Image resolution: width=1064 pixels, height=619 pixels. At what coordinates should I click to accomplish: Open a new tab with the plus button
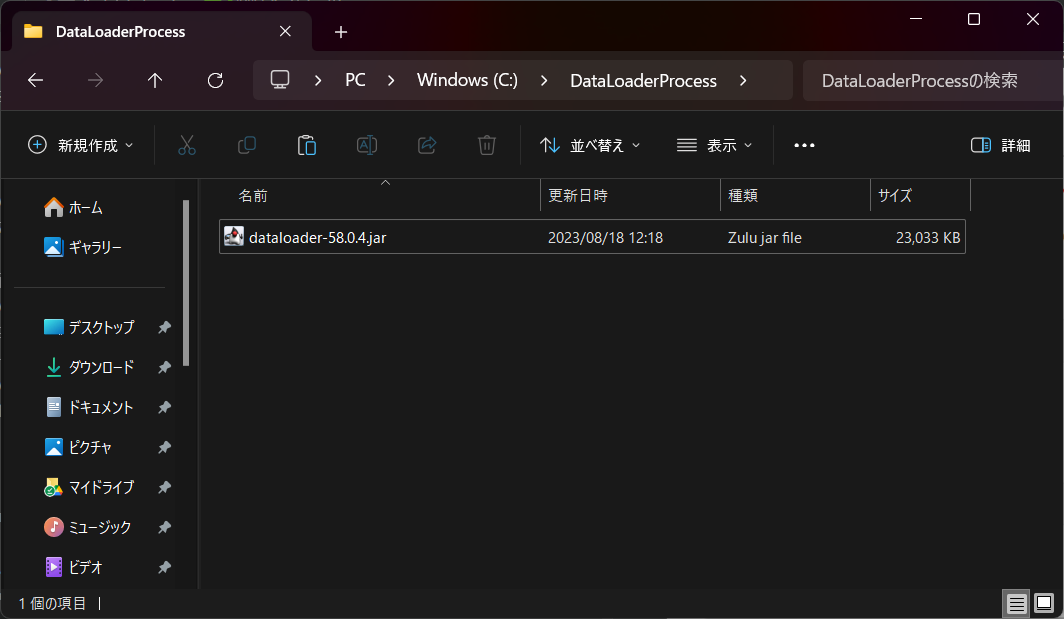[340, 31]
